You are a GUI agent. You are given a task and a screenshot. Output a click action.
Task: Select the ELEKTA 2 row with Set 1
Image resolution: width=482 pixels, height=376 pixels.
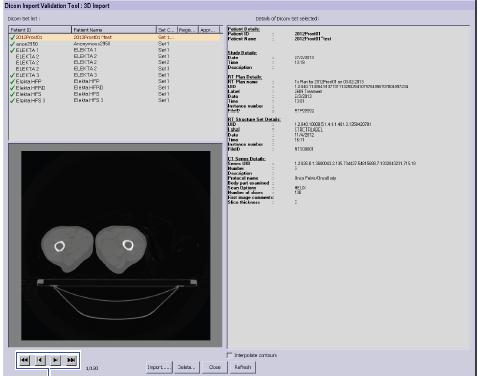(x=115, y=56)
